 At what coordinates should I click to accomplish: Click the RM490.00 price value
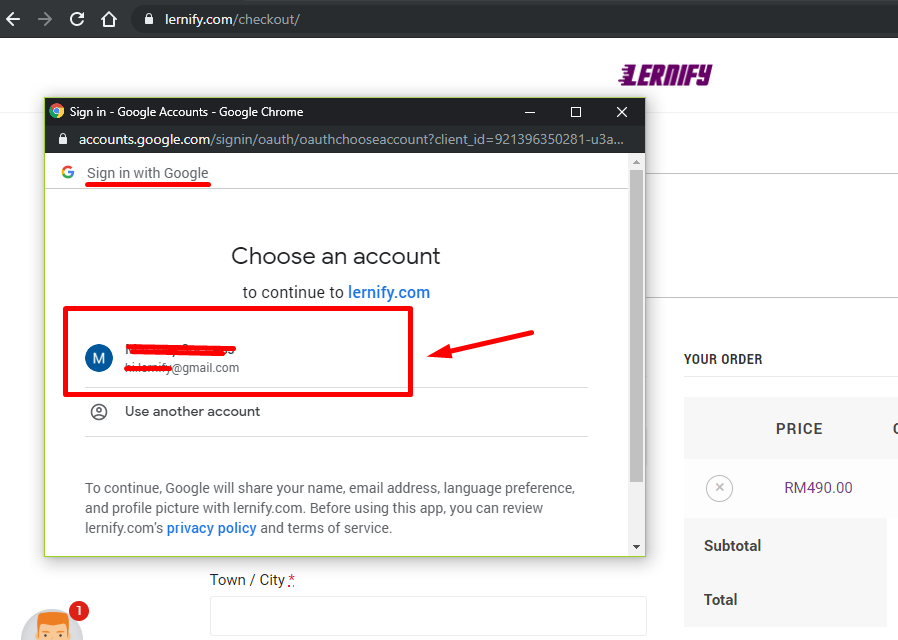point(818,488)
